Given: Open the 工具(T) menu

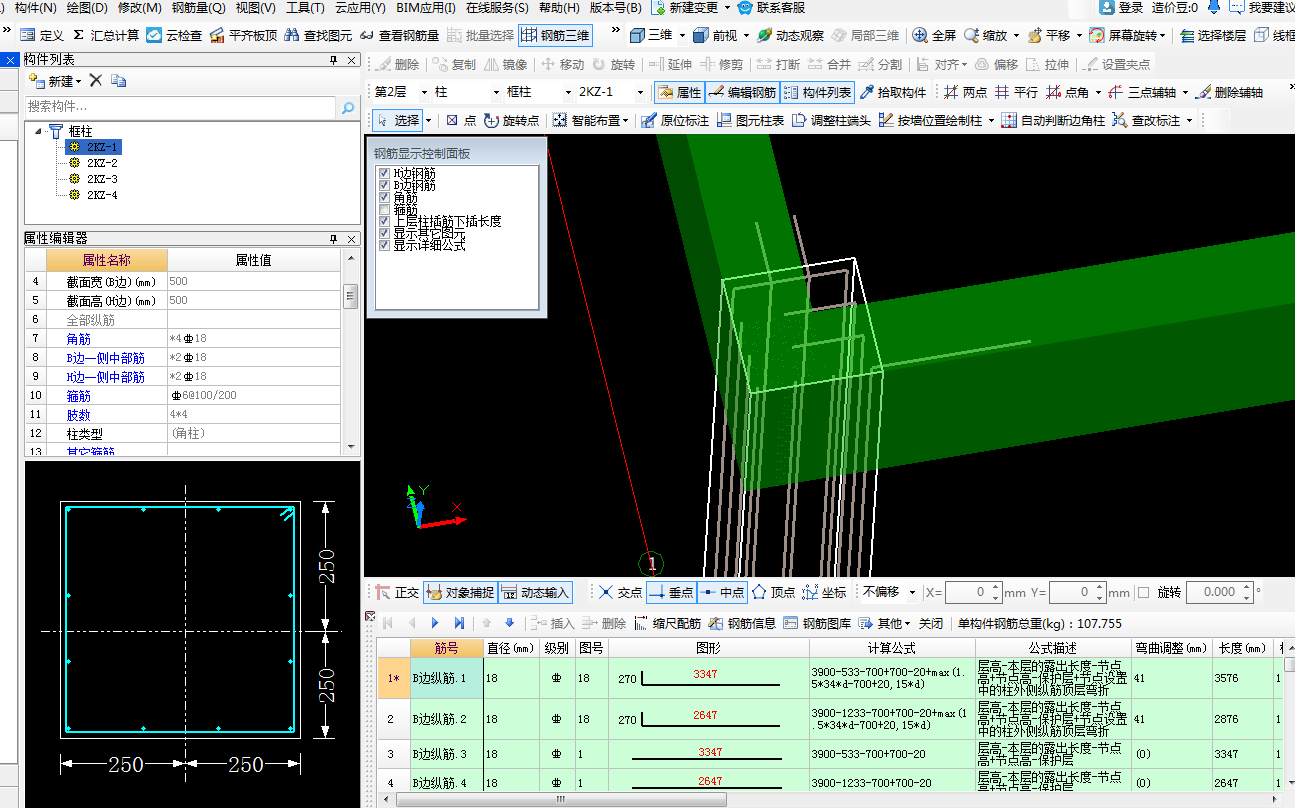Looking at the screenshot, I should [x=305, y=7].
